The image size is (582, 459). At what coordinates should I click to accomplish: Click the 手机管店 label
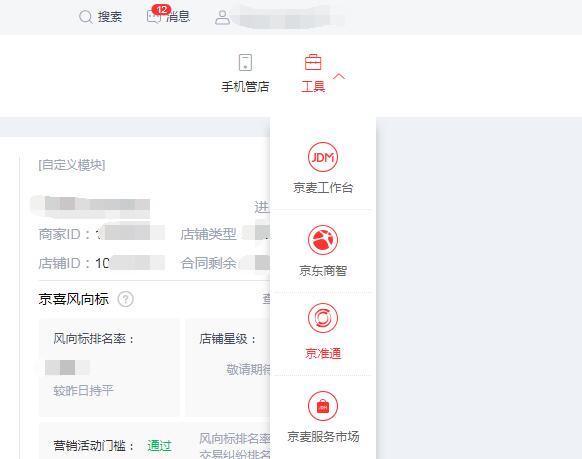(x=245, y=87)
